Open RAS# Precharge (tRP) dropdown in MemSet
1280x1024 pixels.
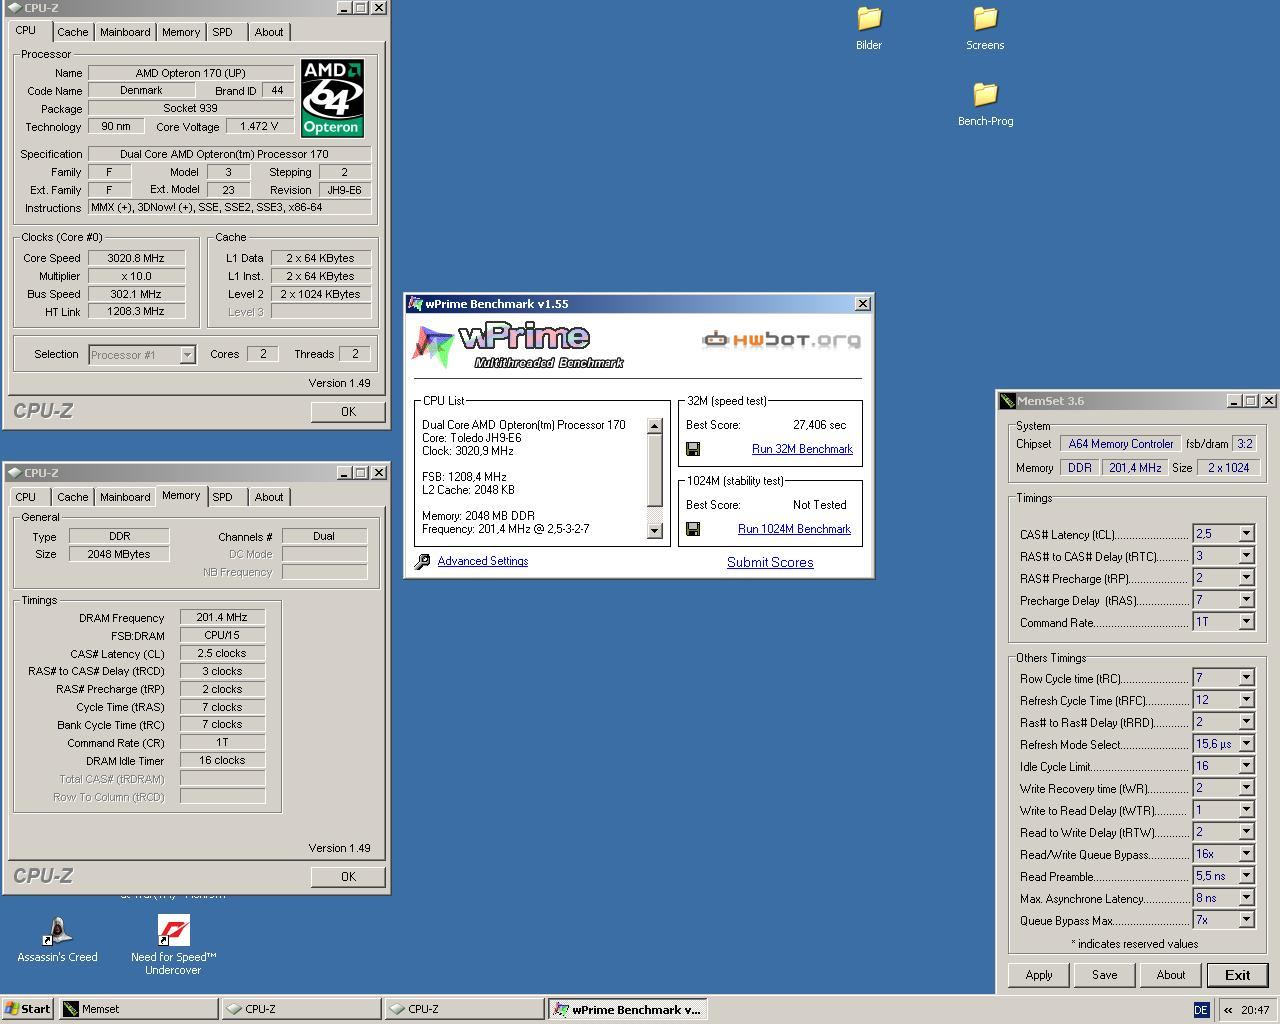pyautogui.click(x=1224, y=578)
